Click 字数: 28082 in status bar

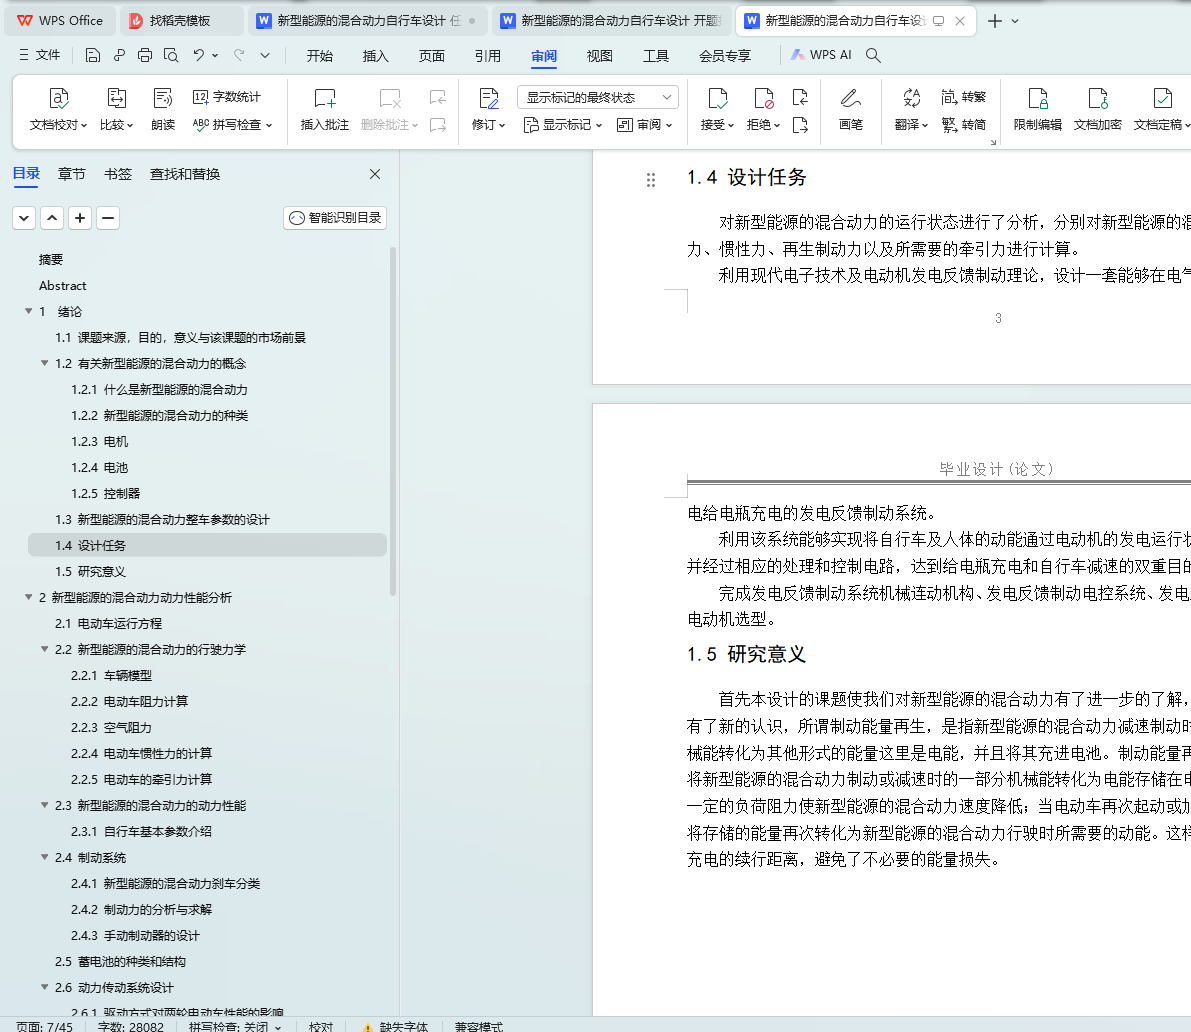click(131, 1026)
